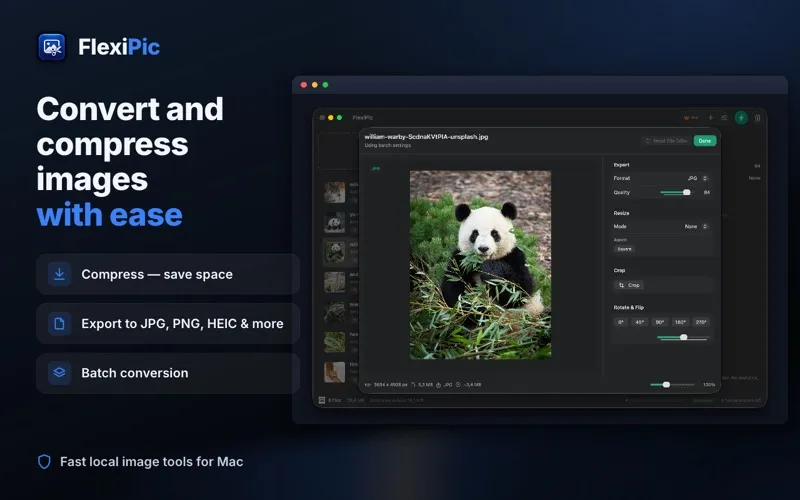Select the third highlighted panda thumbnail
This screenshot has height=500, width=800.
335,253
